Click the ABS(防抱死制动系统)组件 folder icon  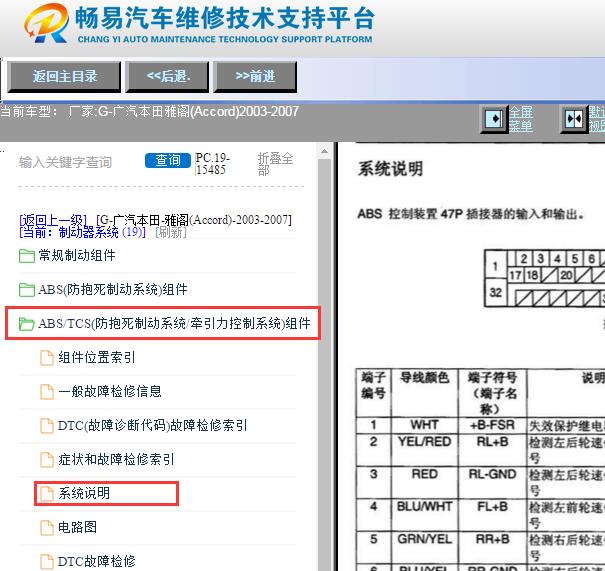(x=27, y=290)
